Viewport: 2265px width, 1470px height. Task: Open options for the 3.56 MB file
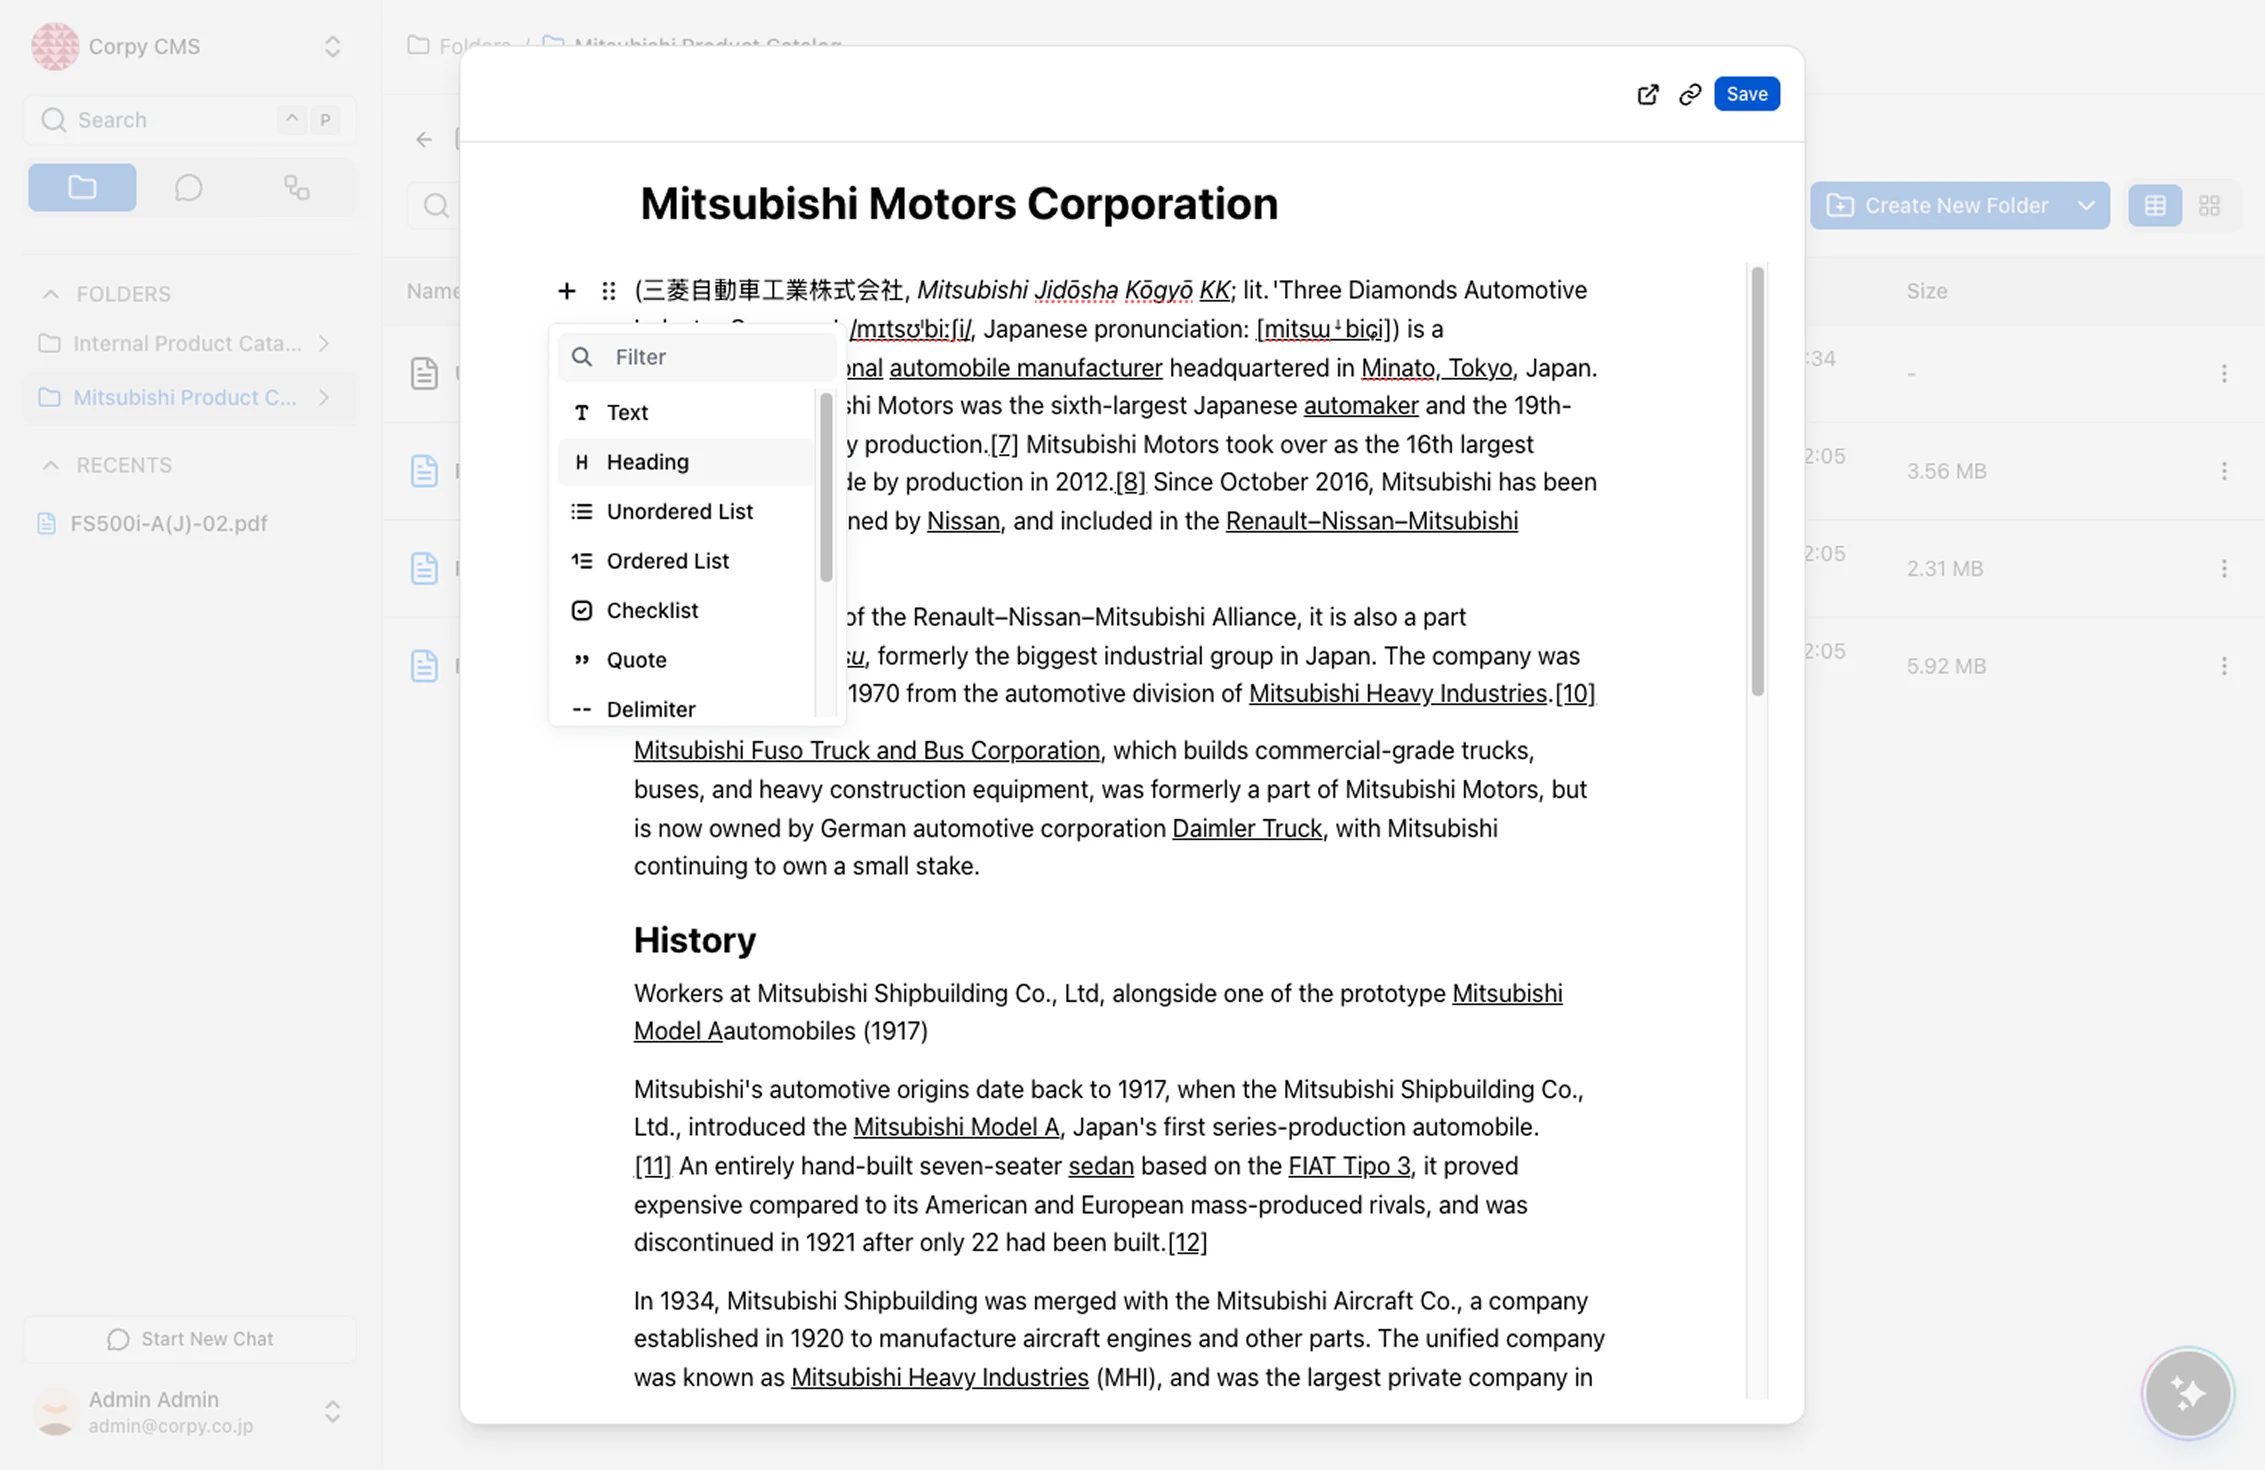coord(2224,471)
